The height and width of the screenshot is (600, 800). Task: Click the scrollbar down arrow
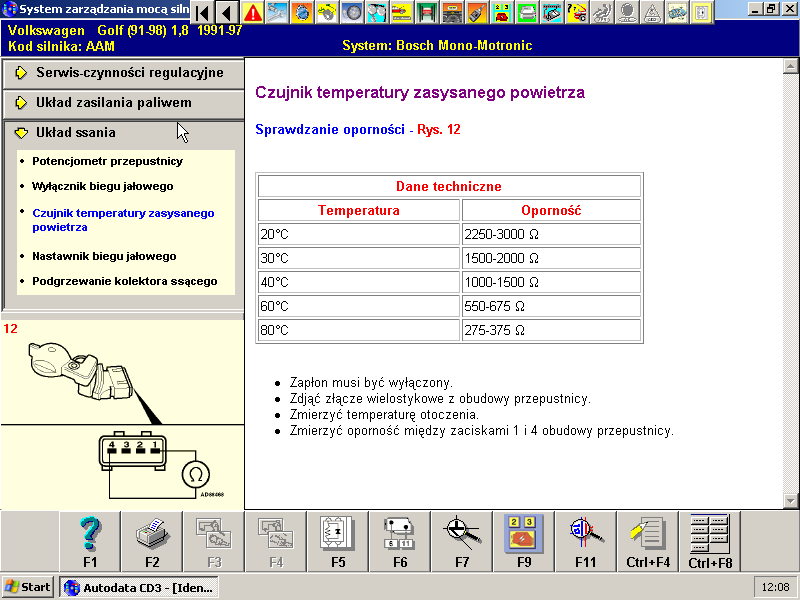(791, 501)
